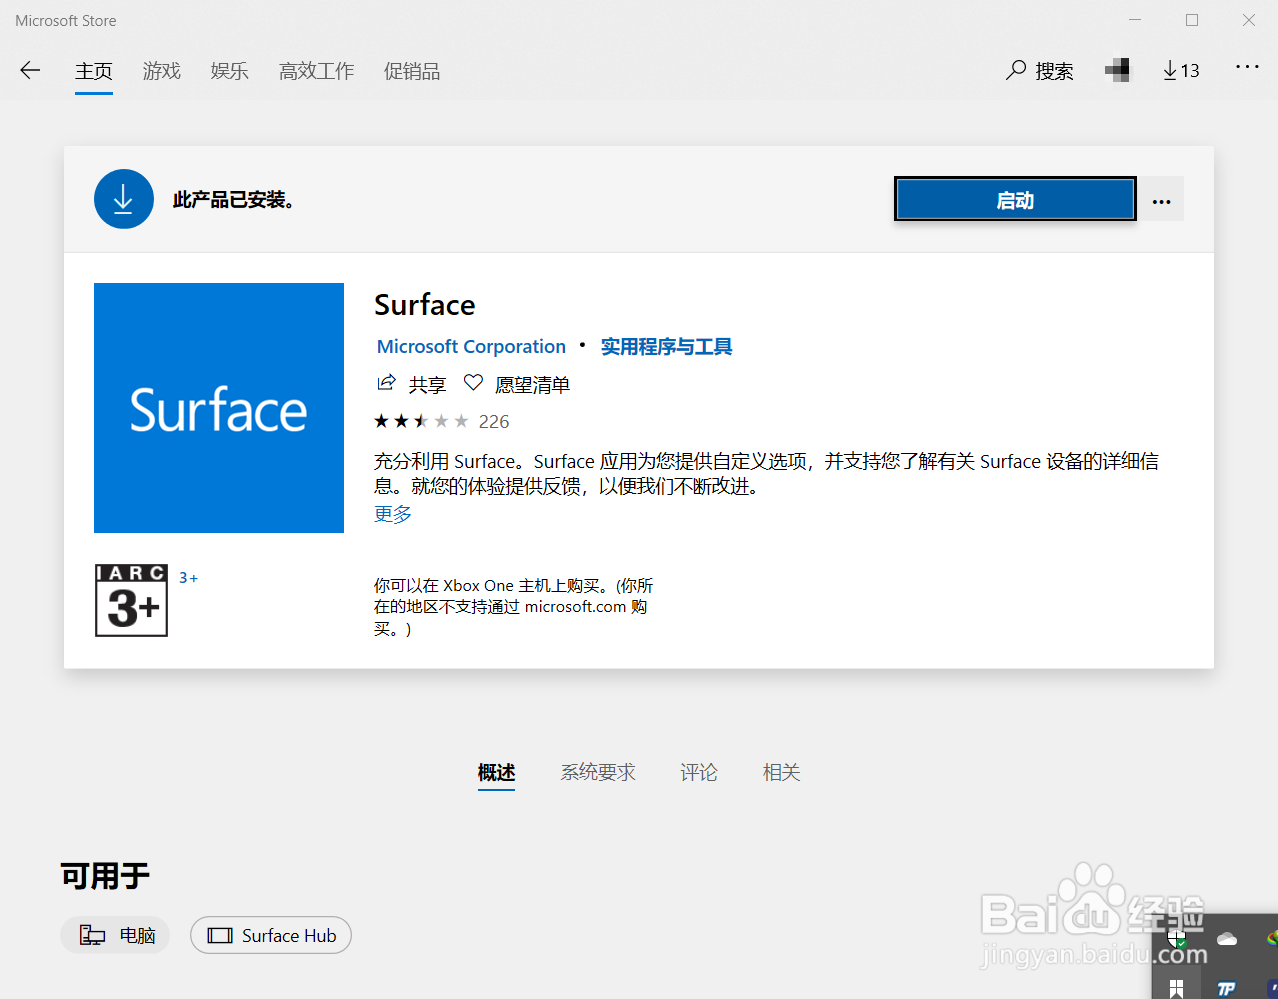The width and height of the screenshot is (1278, 999).
Task: Click the installed-product download circle icon
Action: pos(123,198)
